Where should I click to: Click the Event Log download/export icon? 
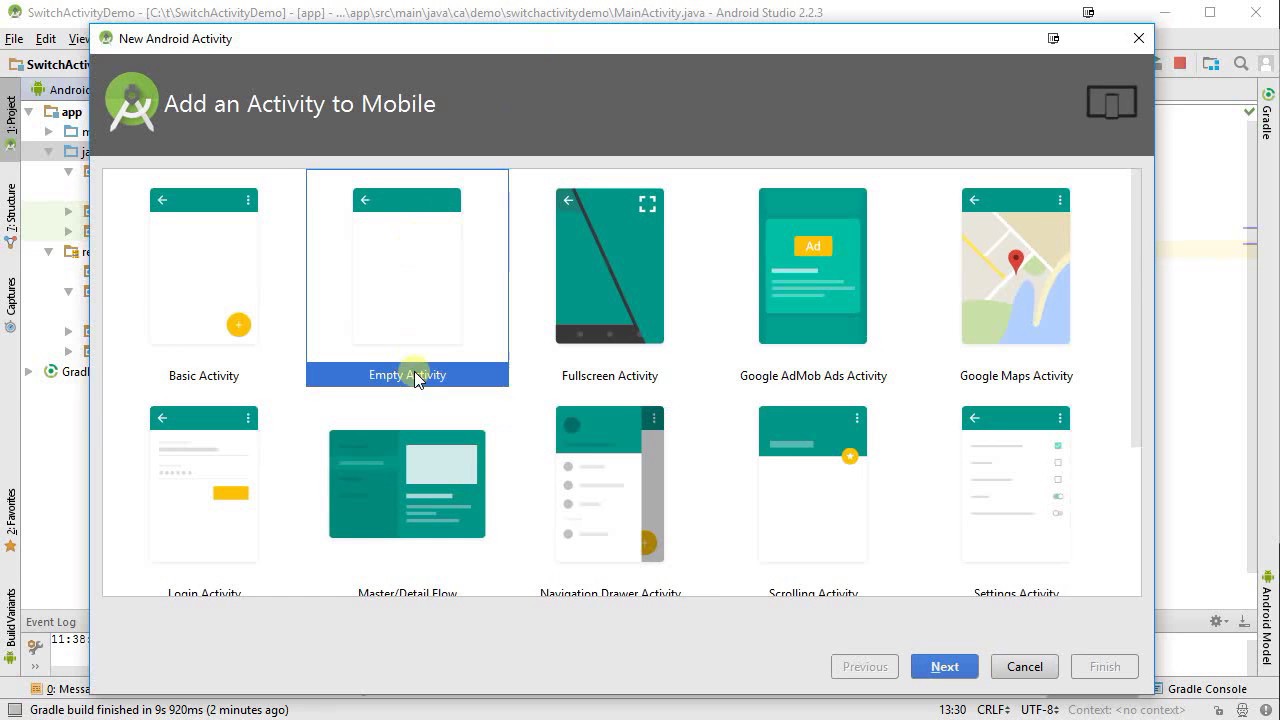tap(1242, 621)
